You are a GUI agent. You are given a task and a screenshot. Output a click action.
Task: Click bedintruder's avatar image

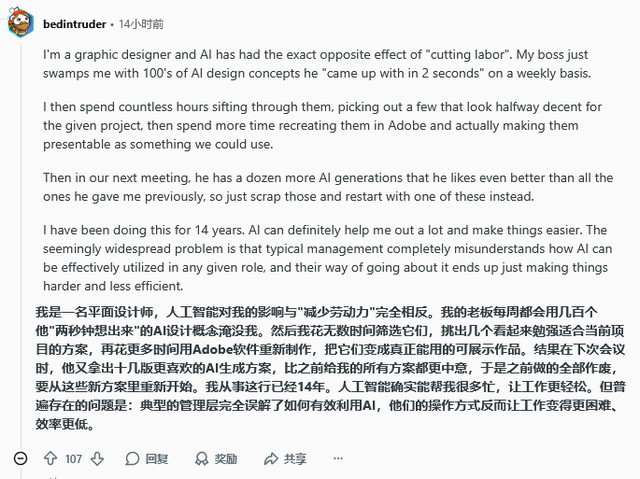point(20,22)
